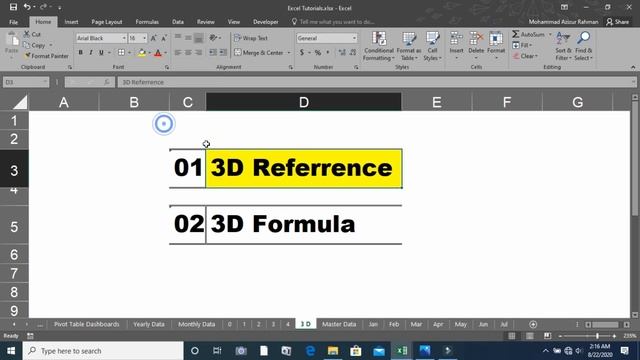Decrease decimal places
This screenshot has height=360, width=640.
353,53
